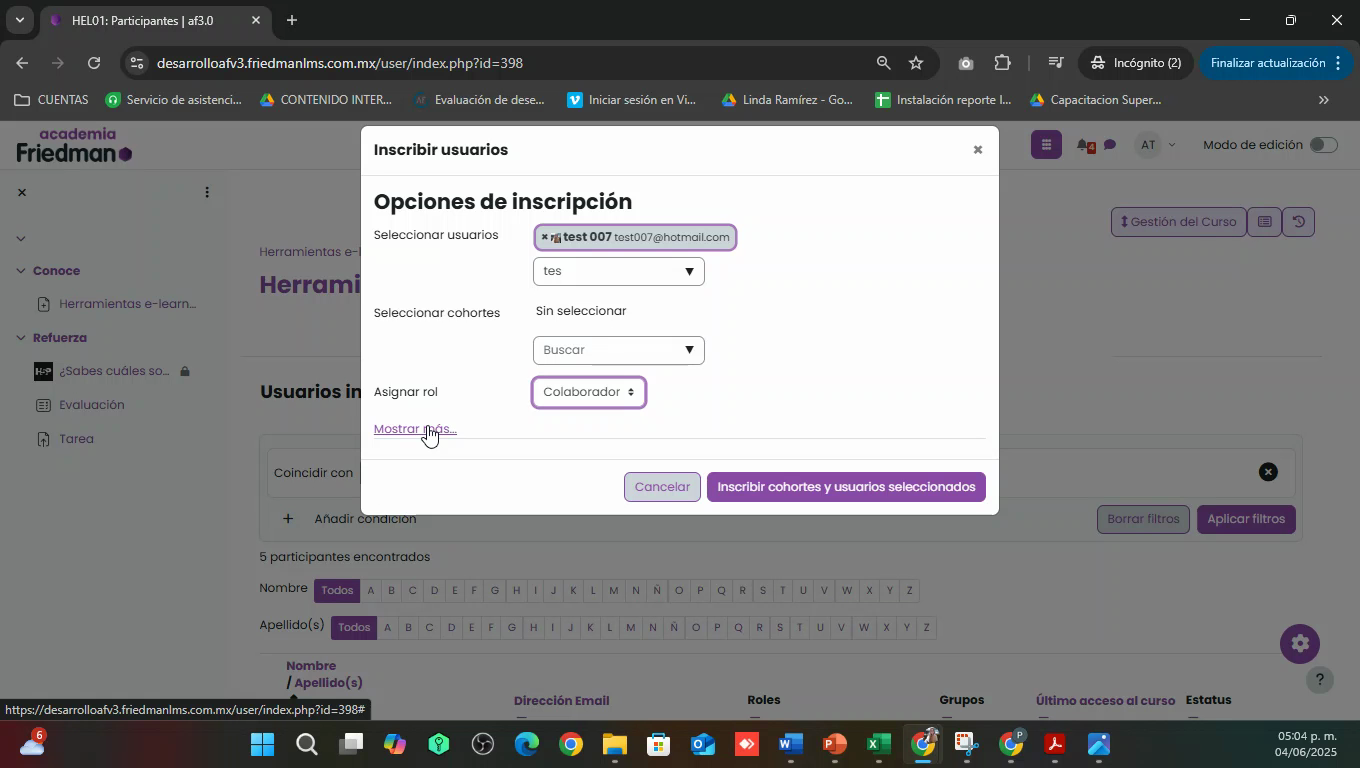The height and width of the screenshot is (768, 1360).
Task: Toggle the Modo de edición switch
Action: click(1323, 145)
